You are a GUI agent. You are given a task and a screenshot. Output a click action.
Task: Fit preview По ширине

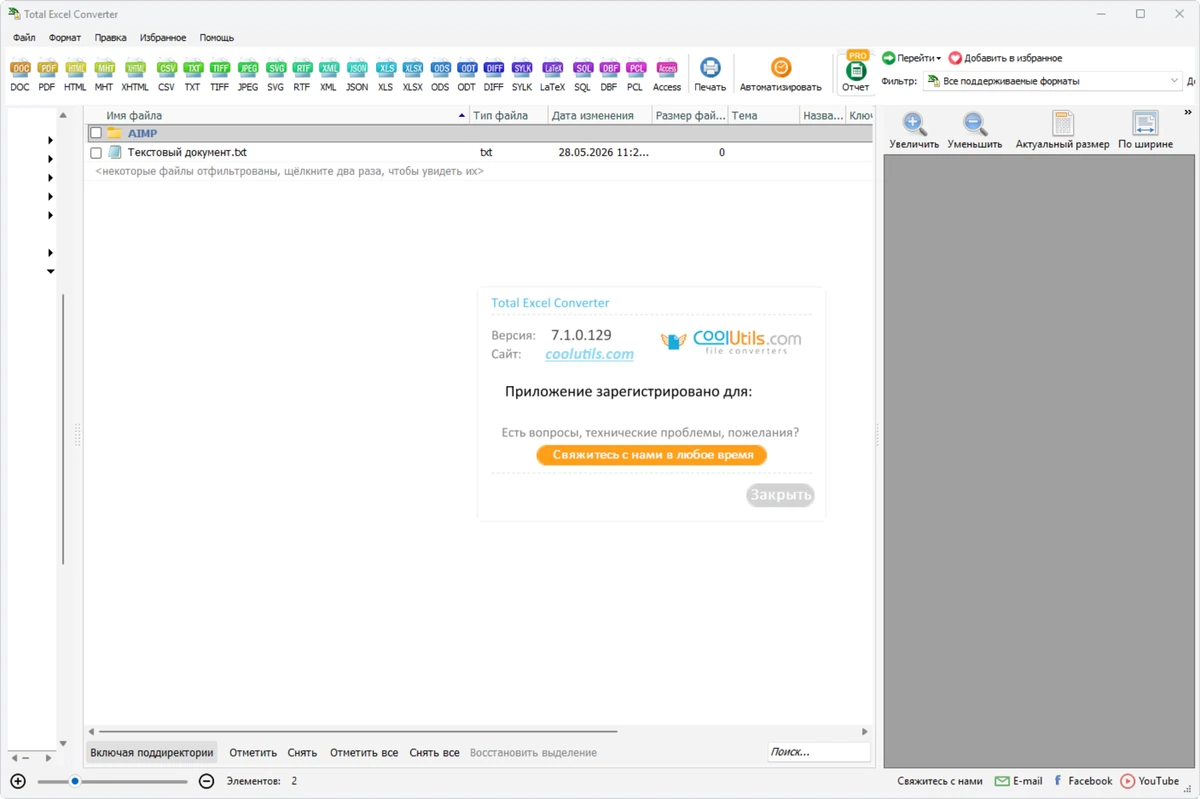click(x=1145, y=130)
